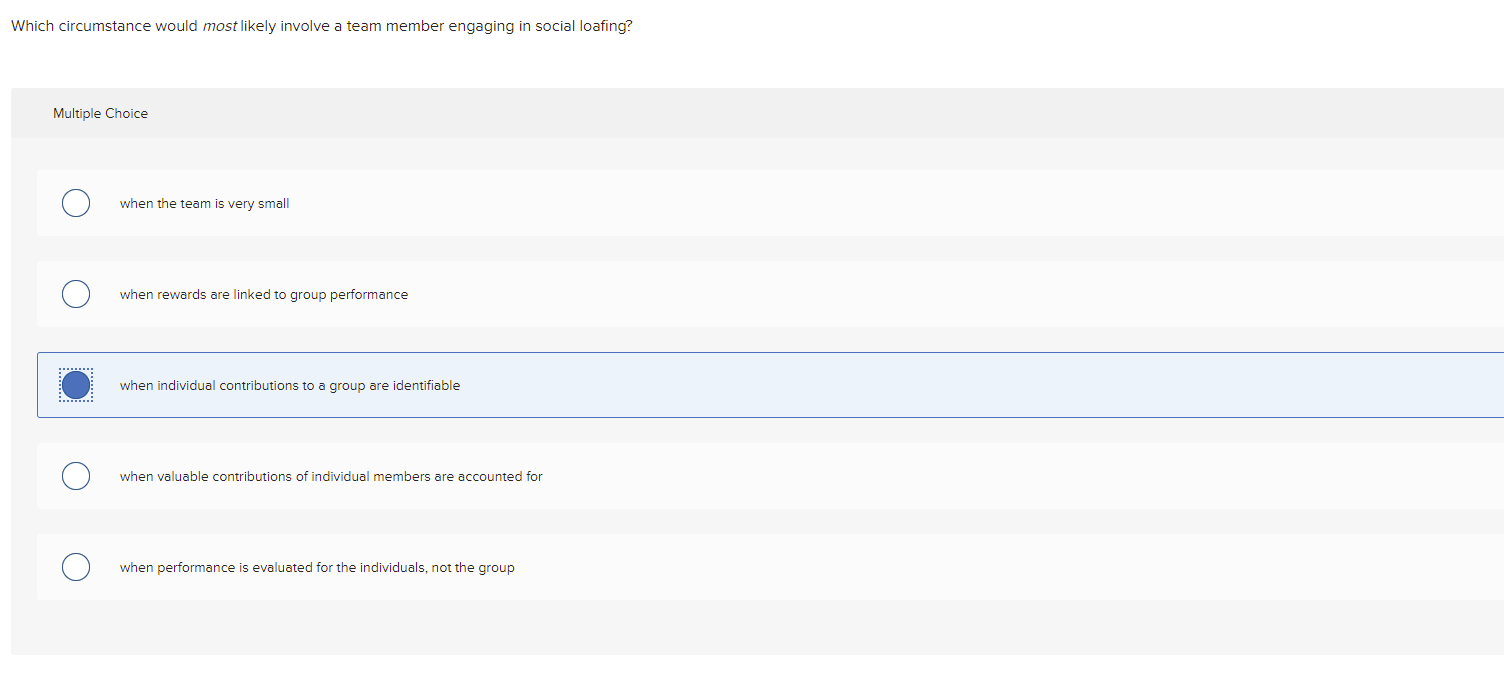Click blank right side of the highlighted answer row
The height and width of the screenshot is (681, 1504).
pos(1000,385)
